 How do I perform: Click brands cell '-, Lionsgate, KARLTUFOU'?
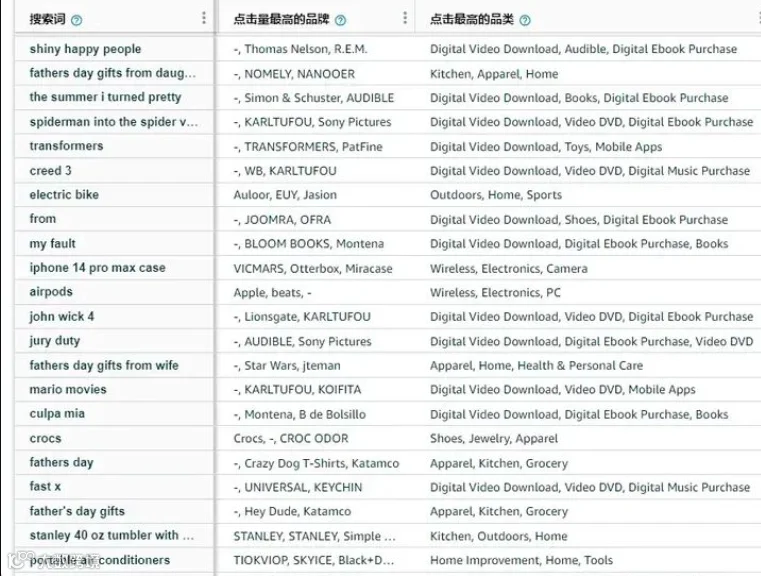click(302, 317)
